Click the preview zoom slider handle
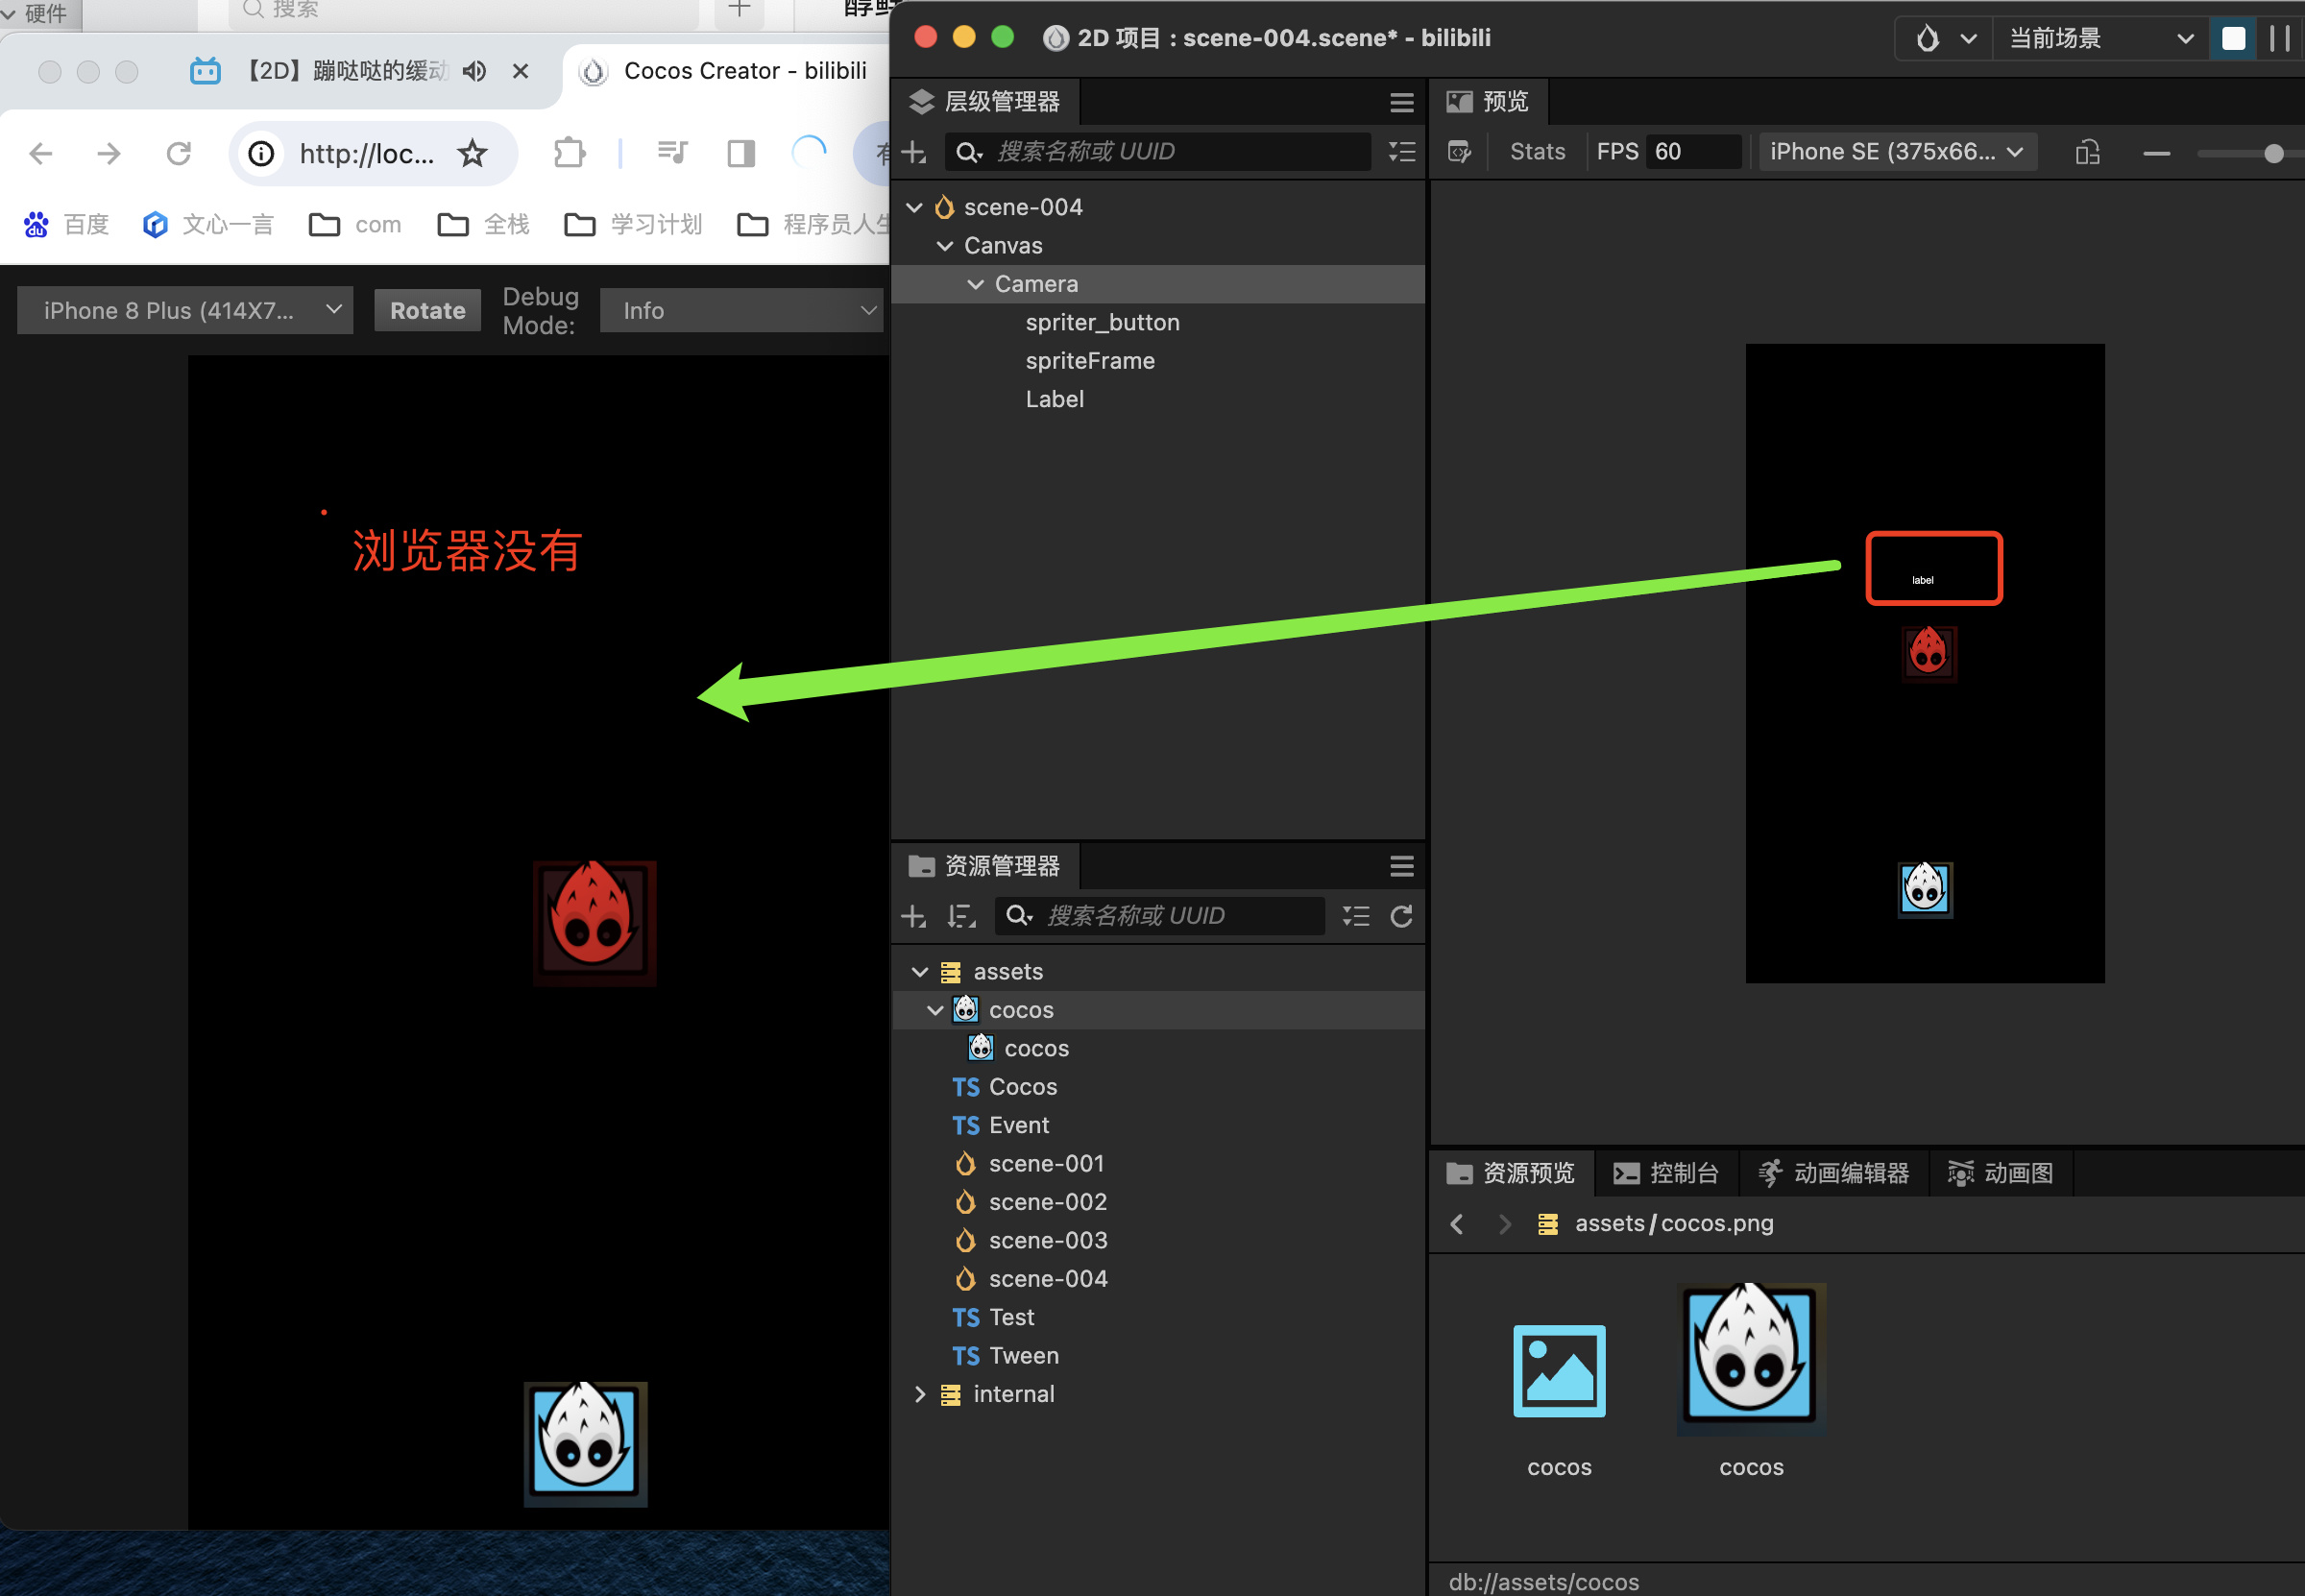 [2273, 153]
